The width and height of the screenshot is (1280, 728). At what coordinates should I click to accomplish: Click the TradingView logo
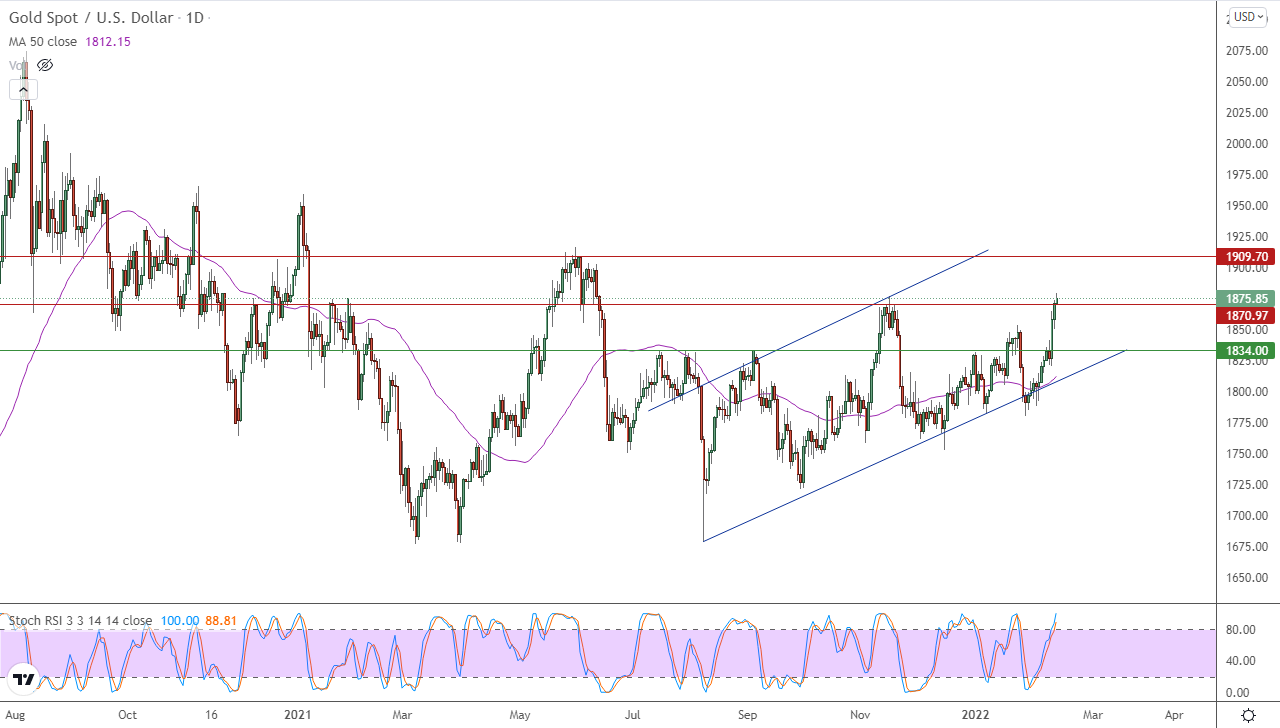pos(24,680)
